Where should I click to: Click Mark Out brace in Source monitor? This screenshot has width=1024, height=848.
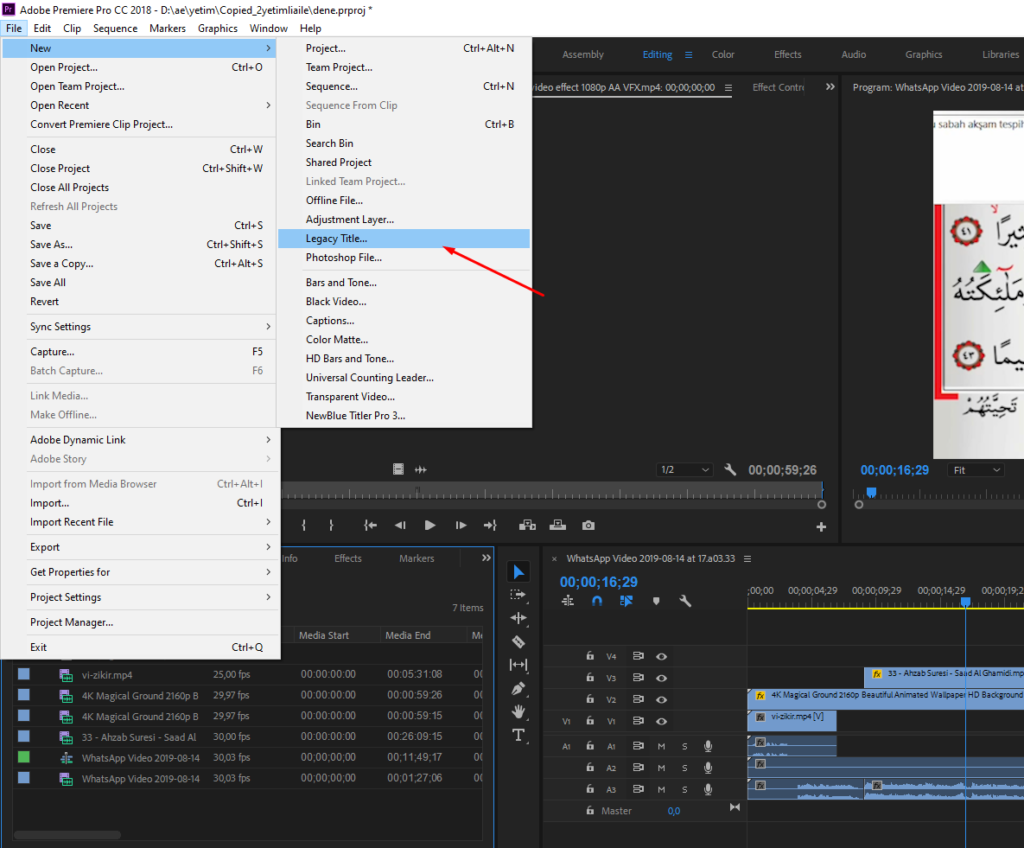[x=331, y=525]
